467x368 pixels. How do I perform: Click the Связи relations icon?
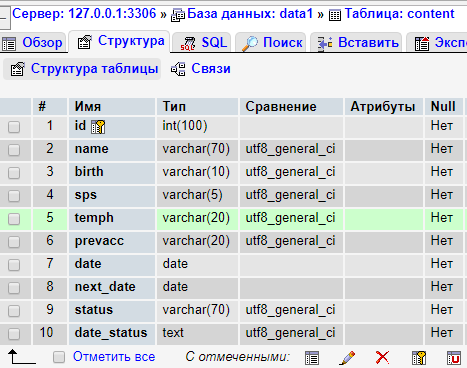pos(178,69)
